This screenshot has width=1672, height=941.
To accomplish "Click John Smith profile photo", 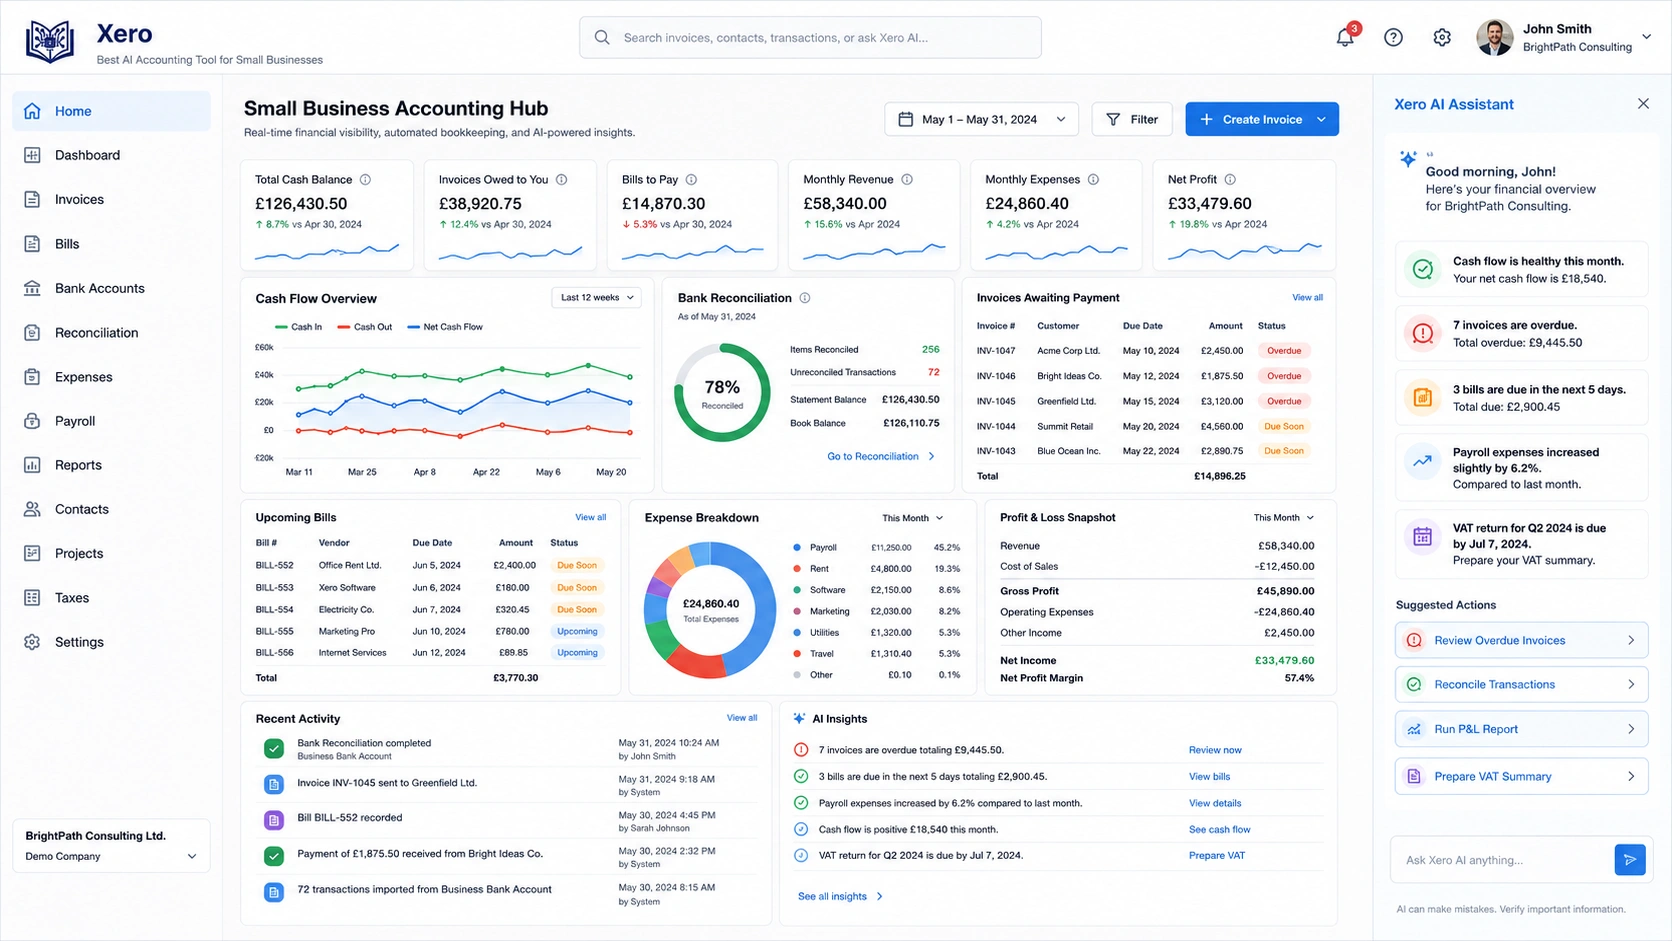I will pyautogui.click(x=1495, y=37).
